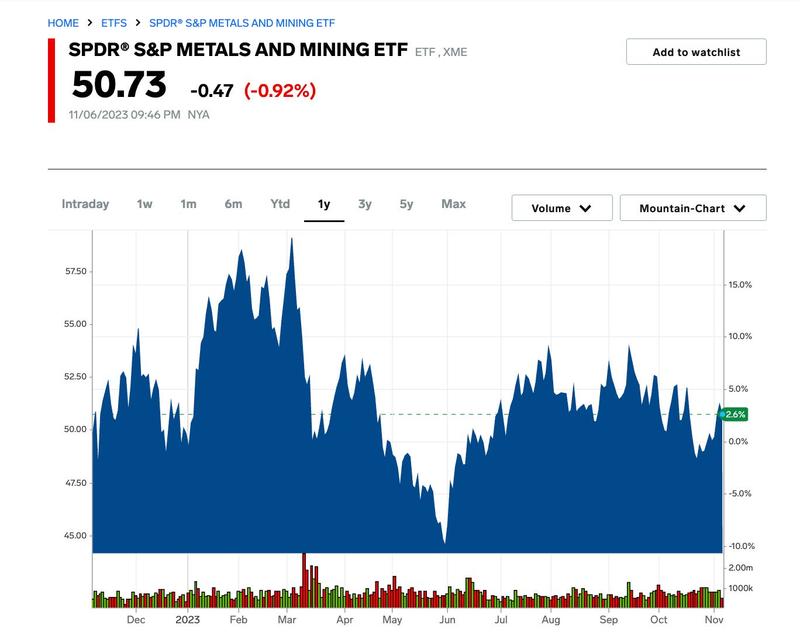Click the 45.00 price axis label
This screenshot has height=643, width=800.
[76, 535]
